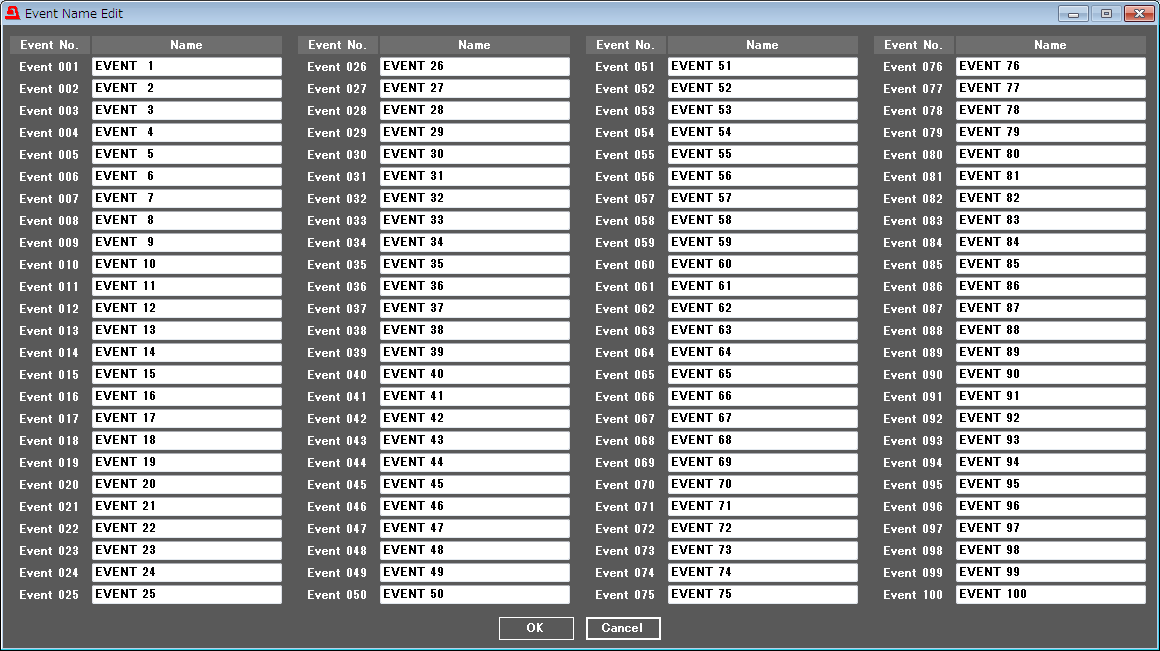Click the app icon in title bar

coord(13,14)
